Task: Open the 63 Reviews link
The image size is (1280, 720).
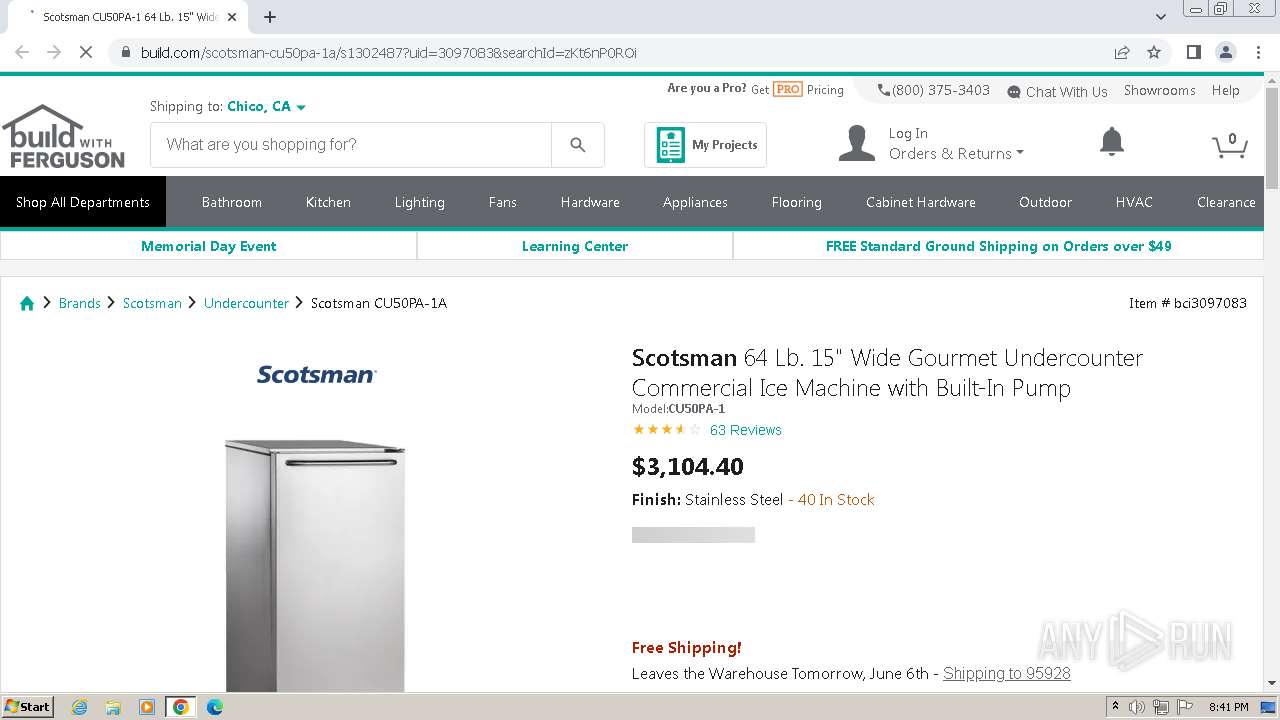Action: pyautogui.click(x=745, y=430)
